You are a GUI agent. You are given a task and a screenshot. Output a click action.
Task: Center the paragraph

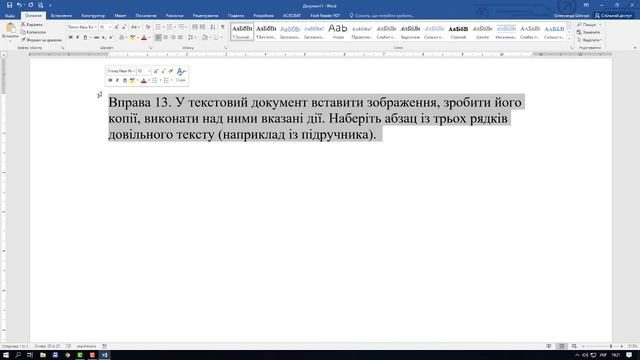165,37
